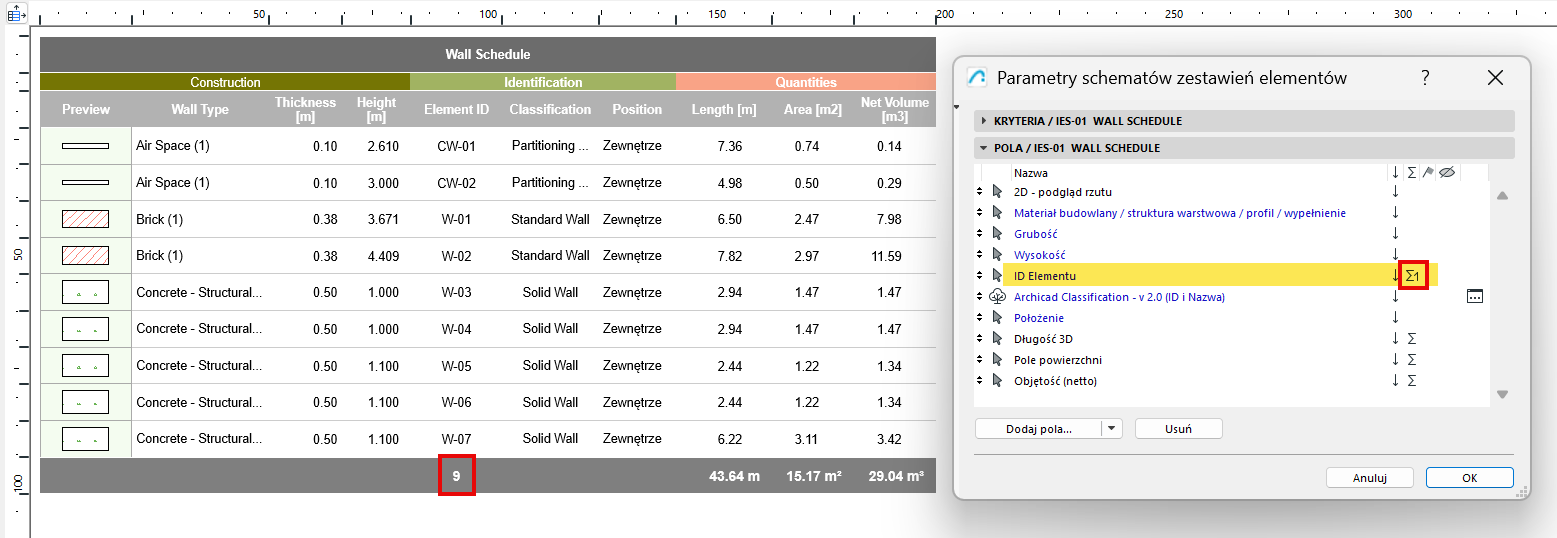1557x538 pixels.
Task: Click the sum column header icon
Action: (1411, 173)
